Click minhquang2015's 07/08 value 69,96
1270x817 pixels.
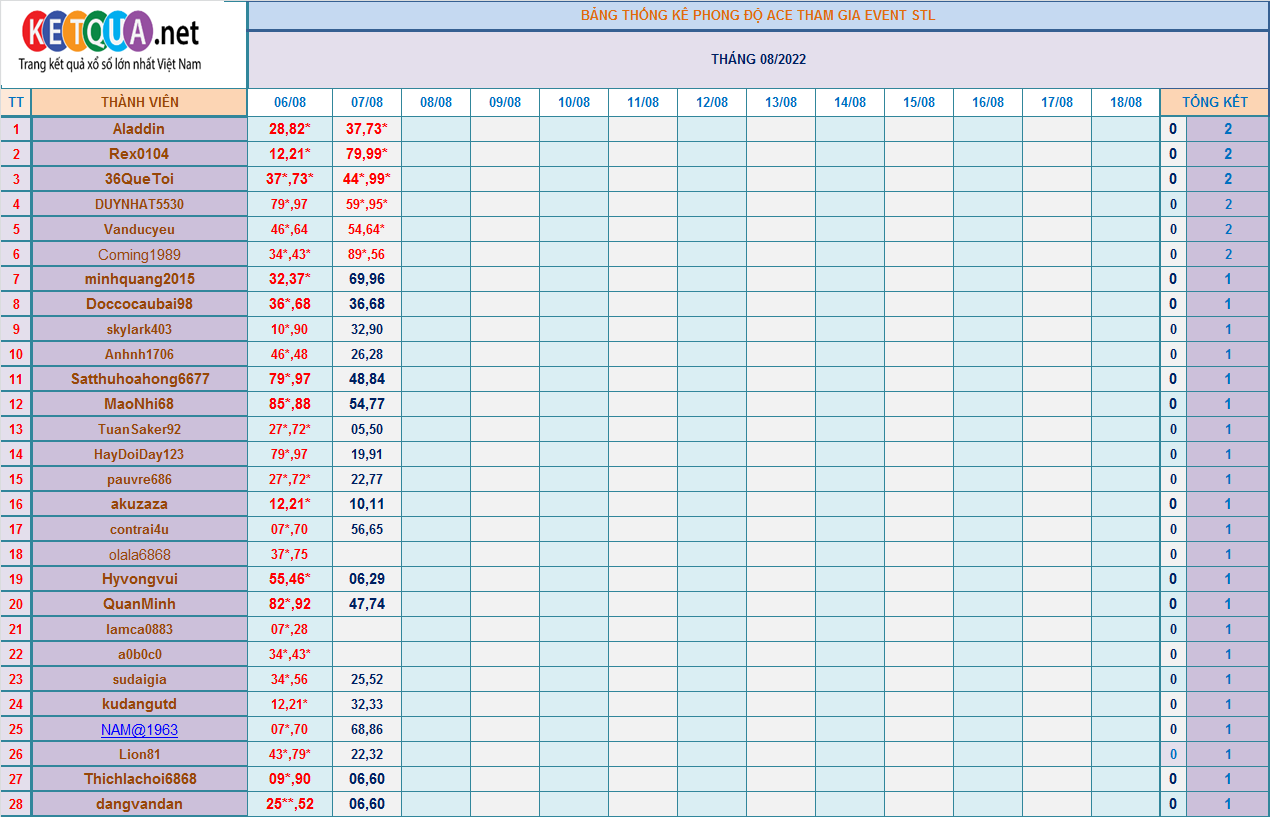[367, 279]
